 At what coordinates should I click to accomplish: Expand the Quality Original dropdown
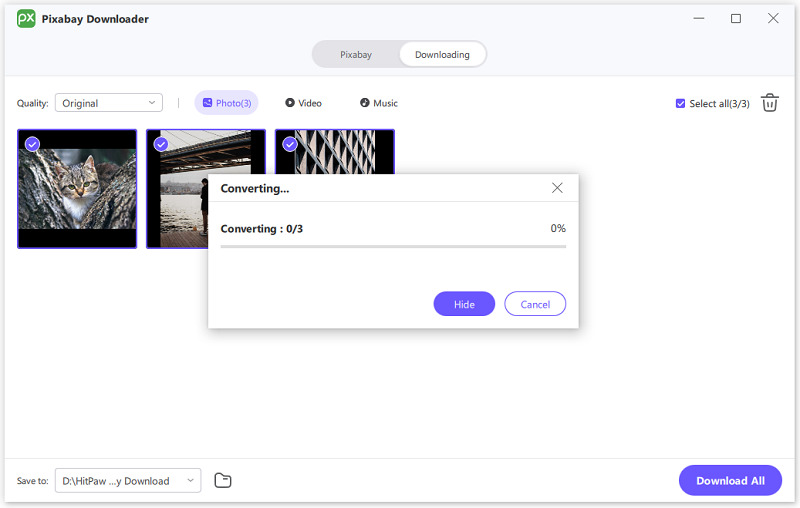pos(109,103)
